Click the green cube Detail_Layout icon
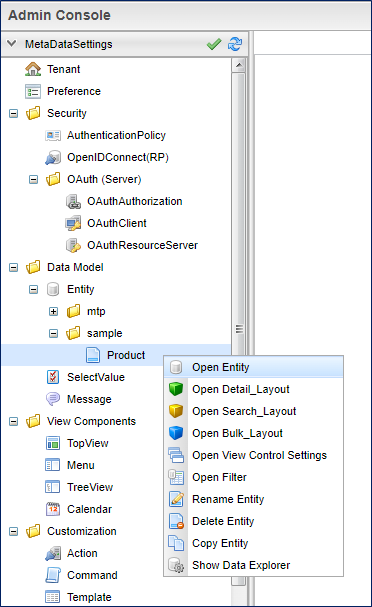Screen dimensions: 372x607 coord(176,389)
